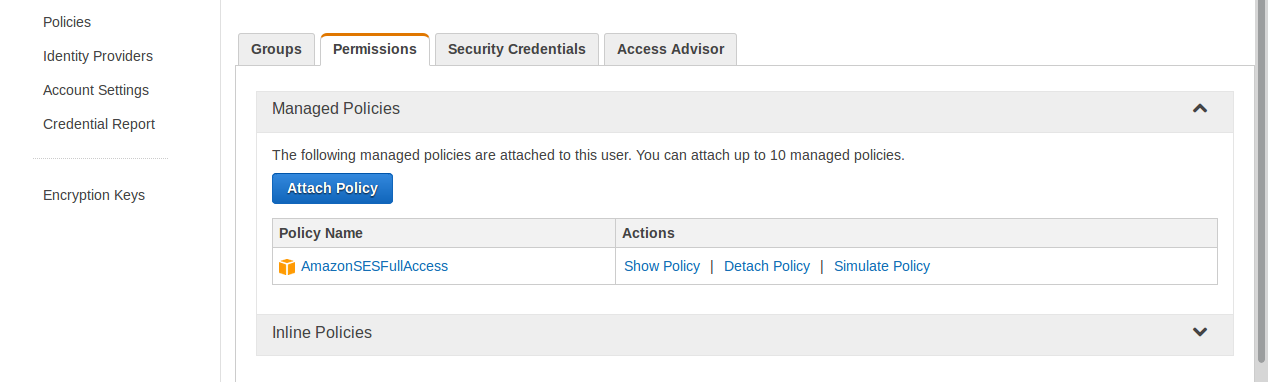Screen dimensions: 1277x392
Task: Select the Permissions tab
Action: pos(375,49)
